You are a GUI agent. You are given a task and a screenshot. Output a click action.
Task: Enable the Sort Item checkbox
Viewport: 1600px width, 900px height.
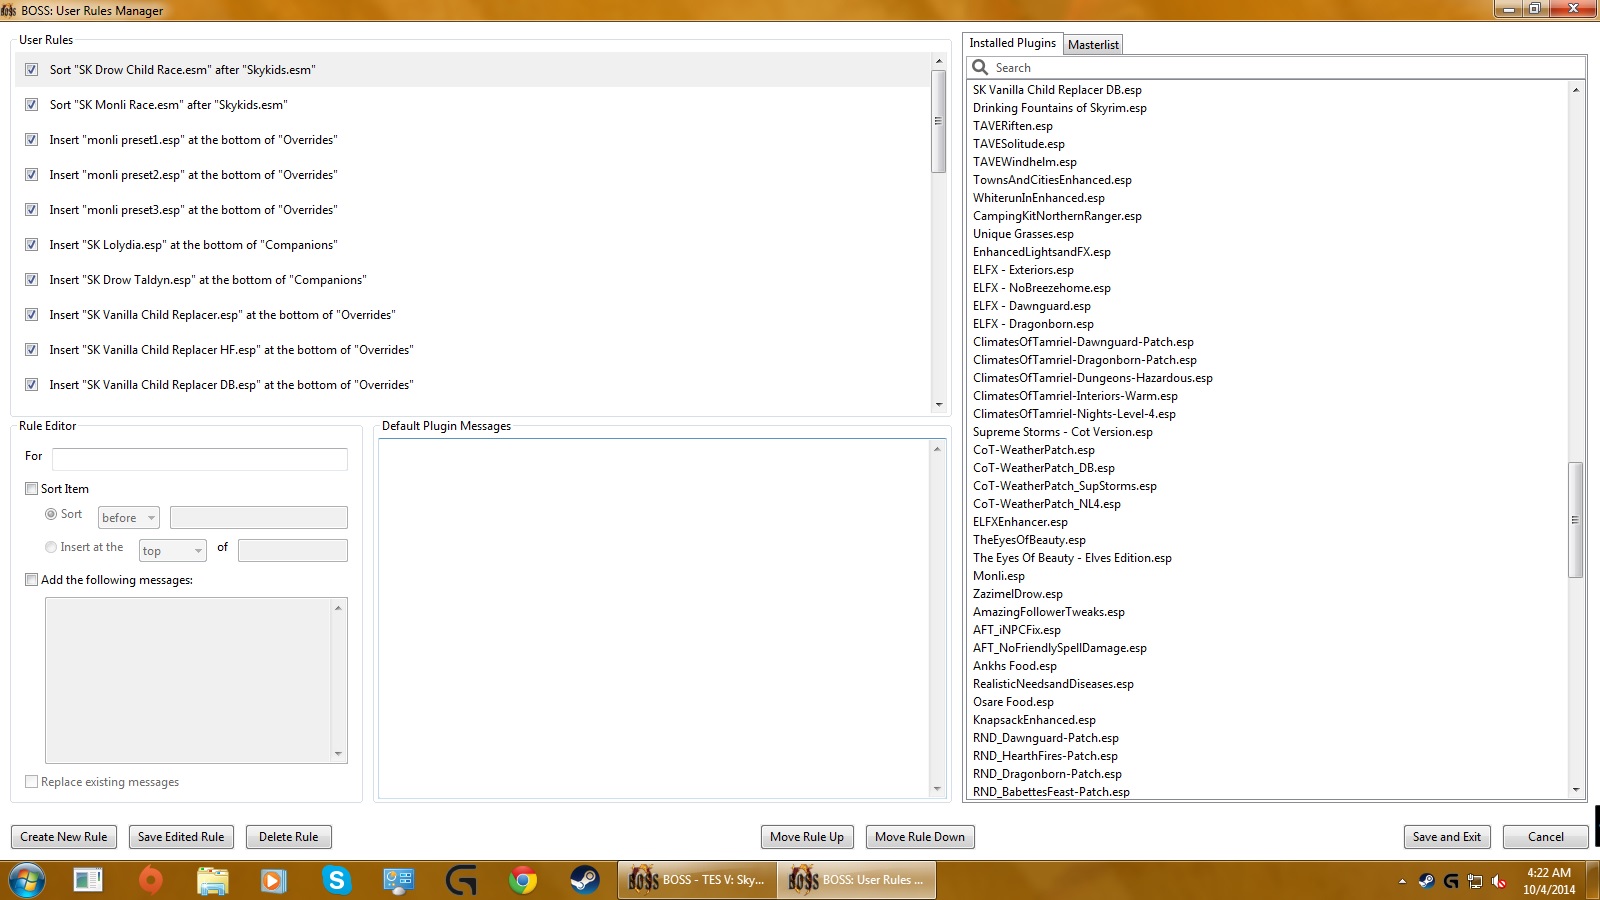[32, 489]
